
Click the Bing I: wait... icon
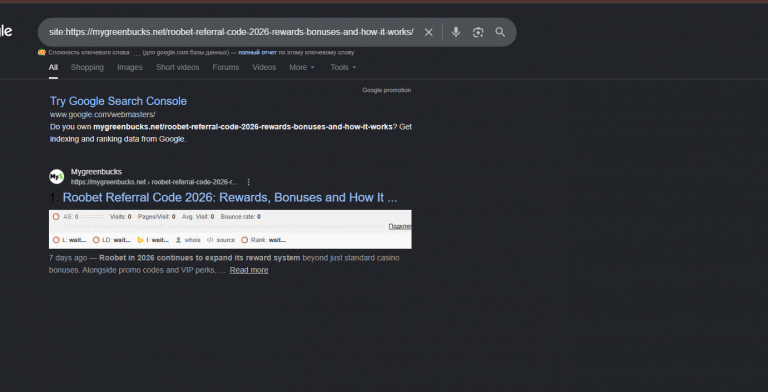[x=141, y=240]
